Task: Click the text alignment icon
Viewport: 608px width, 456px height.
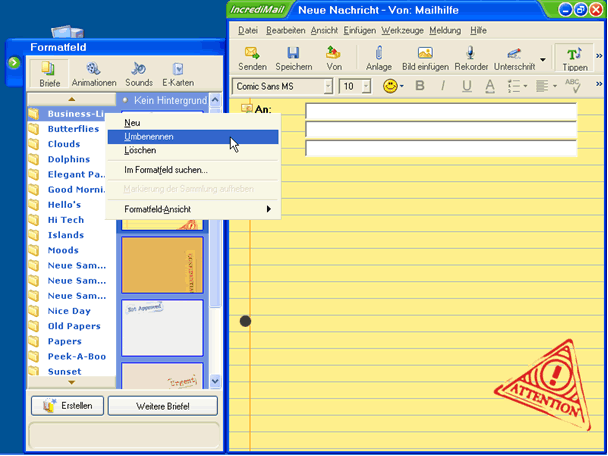Action: pos(542,86)
